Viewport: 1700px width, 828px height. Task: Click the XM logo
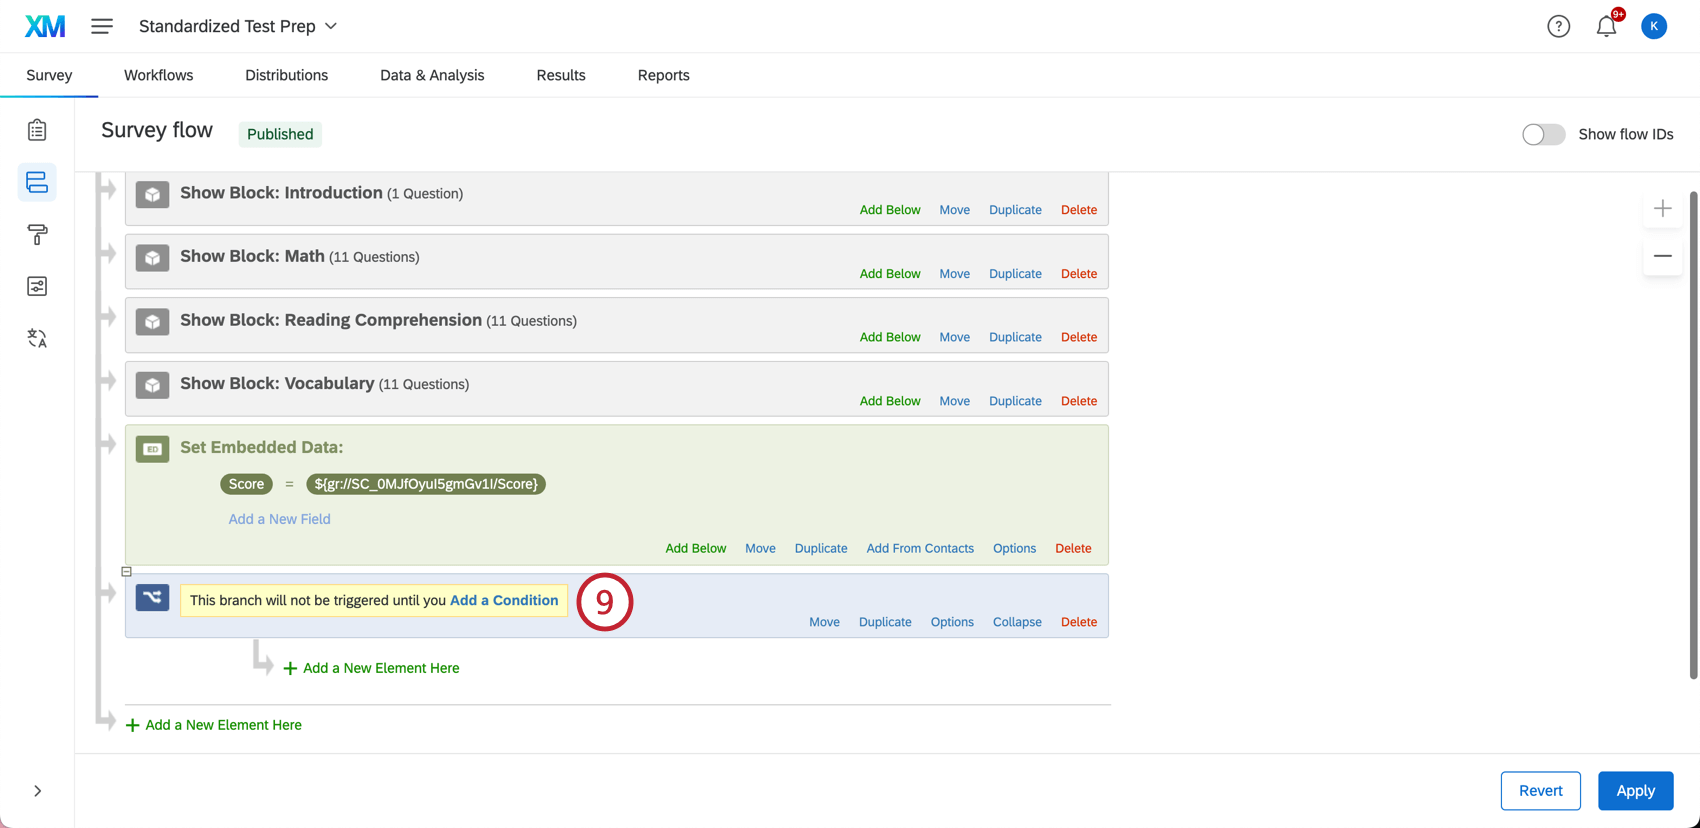click(x=45, y=26)
